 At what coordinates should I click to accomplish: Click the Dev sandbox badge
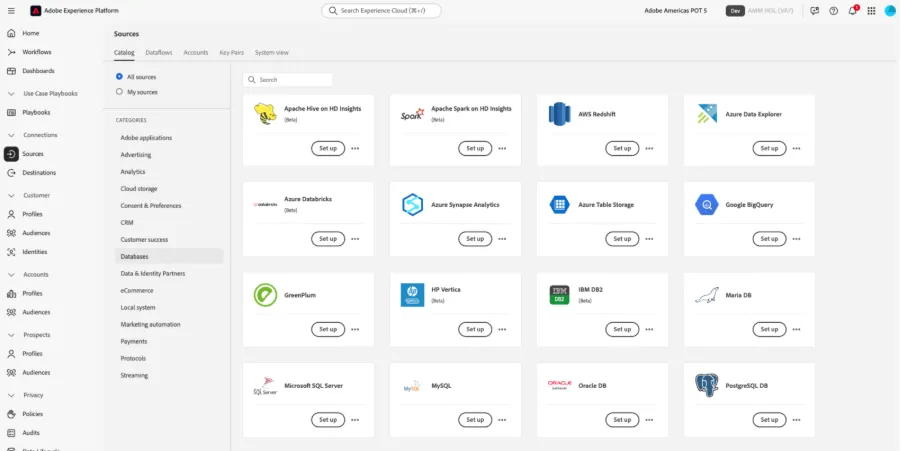[735, 11]
